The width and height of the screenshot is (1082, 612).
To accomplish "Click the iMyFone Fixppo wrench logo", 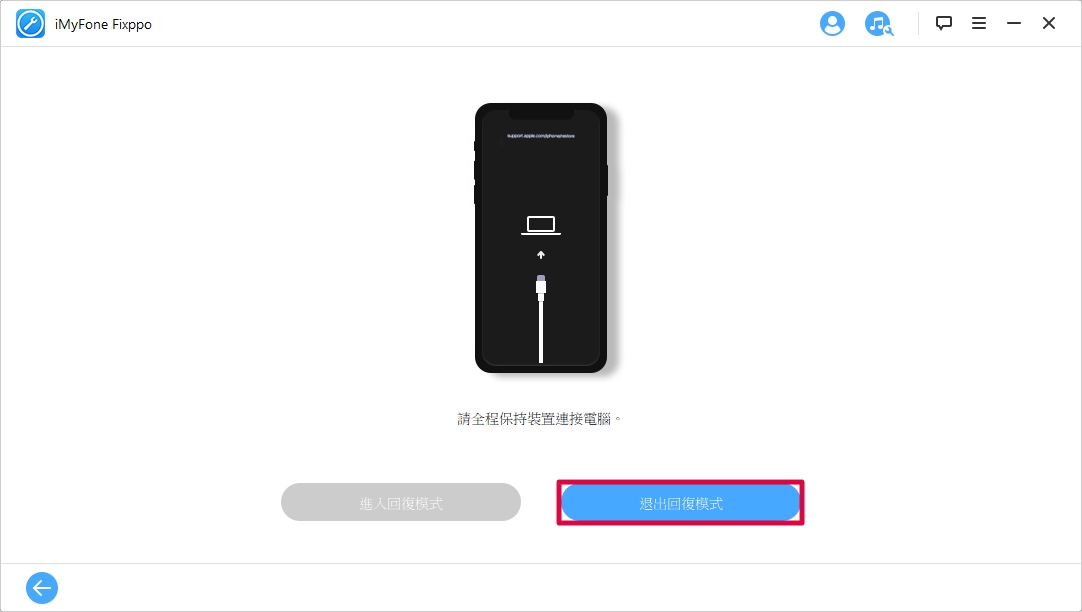I will (30, 24).
